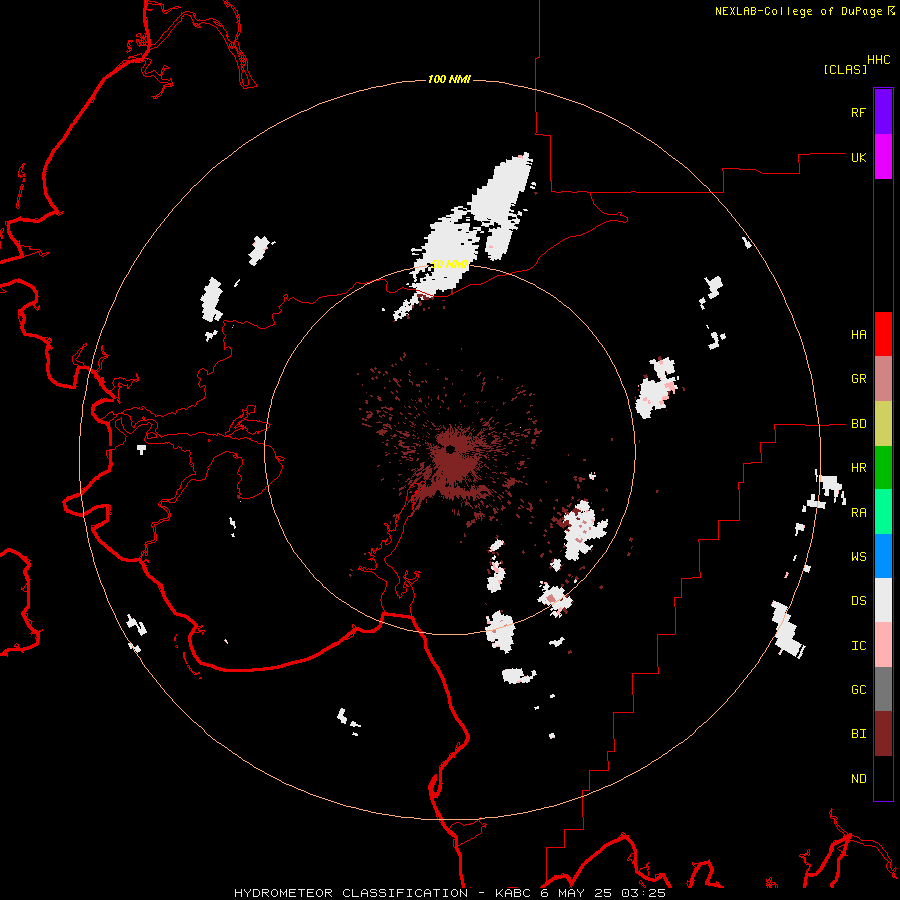Click the [CLAS] legend heading

(x=845, y=69)
